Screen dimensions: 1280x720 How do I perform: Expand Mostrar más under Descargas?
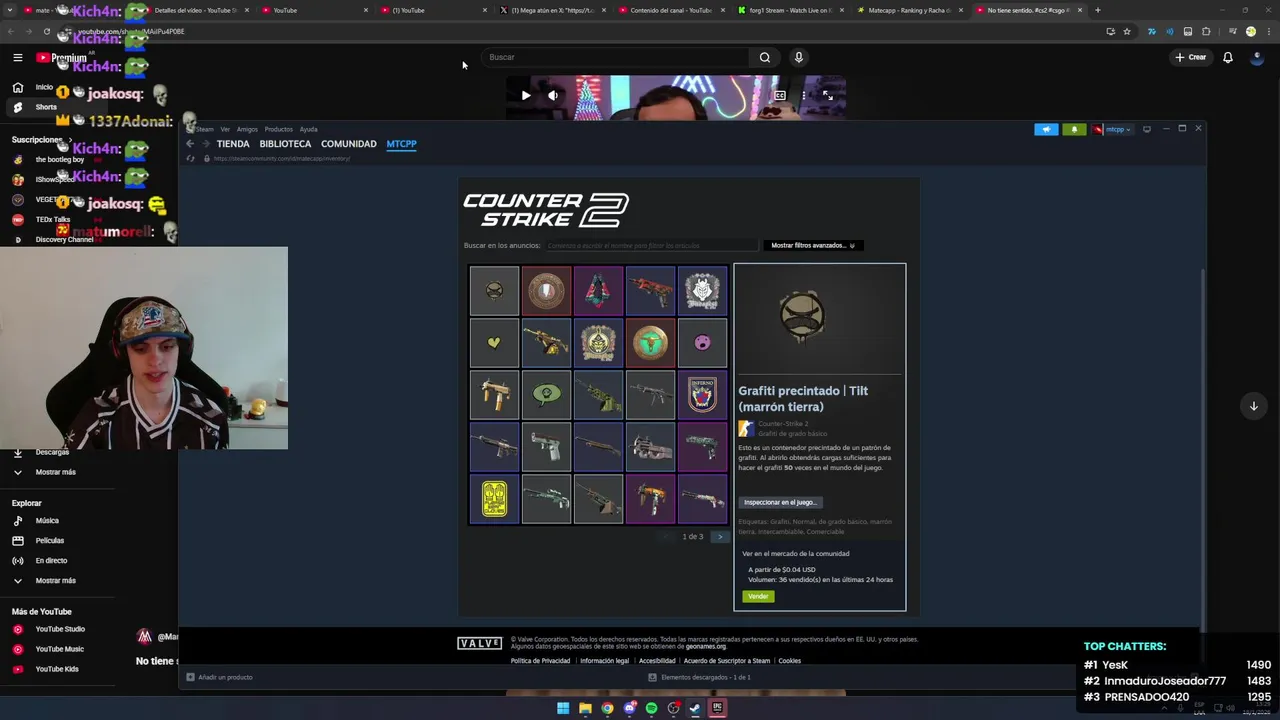[55, 472]
